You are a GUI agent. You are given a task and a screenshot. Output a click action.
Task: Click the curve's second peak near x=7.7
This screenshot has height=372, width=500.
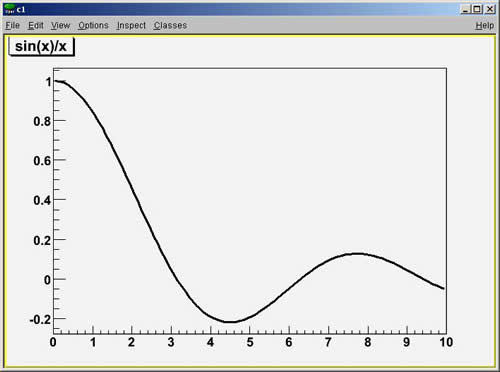pos(357,254)
